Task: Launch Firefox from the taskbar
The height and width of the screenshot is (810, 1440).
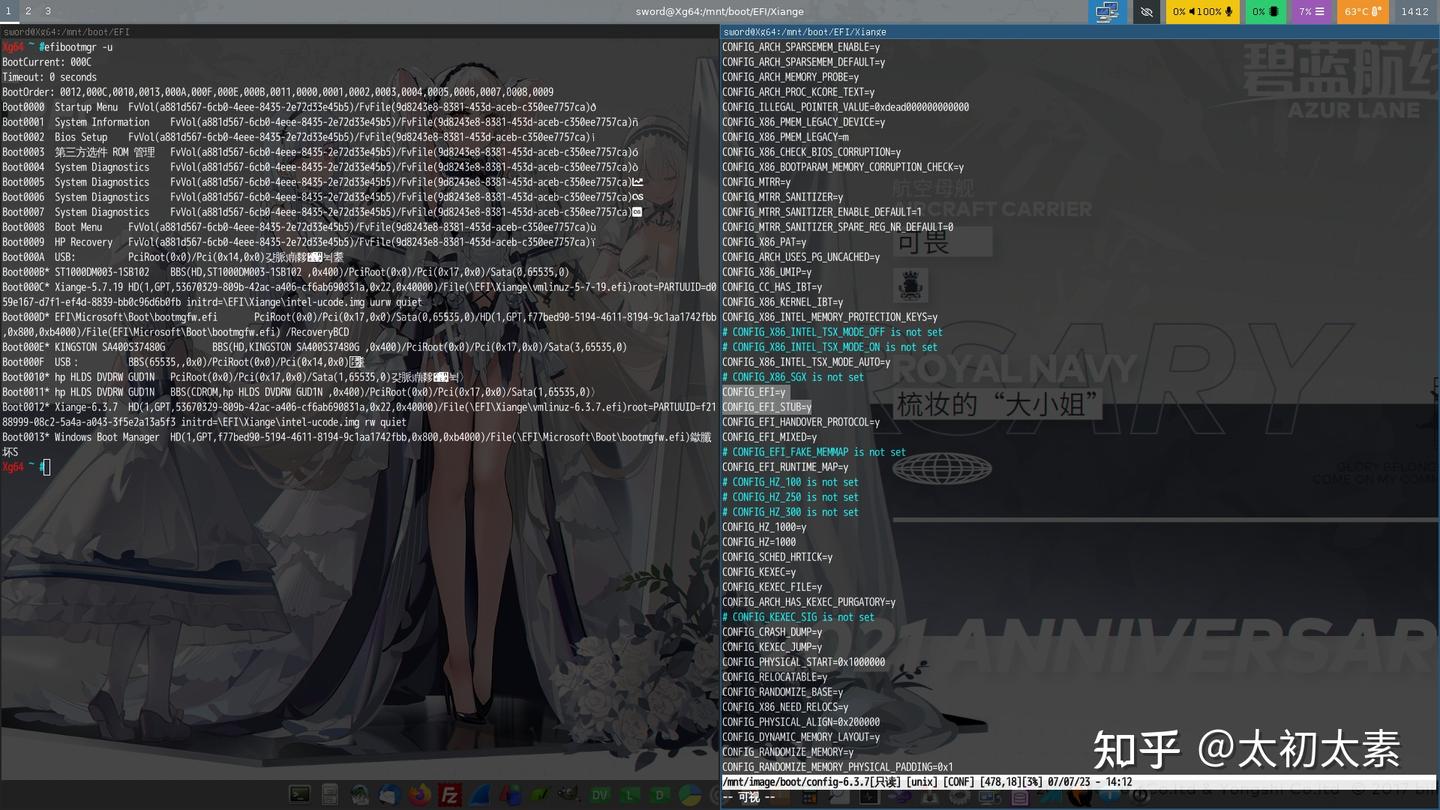Action: pyautogui.click(x=418, y=794)
